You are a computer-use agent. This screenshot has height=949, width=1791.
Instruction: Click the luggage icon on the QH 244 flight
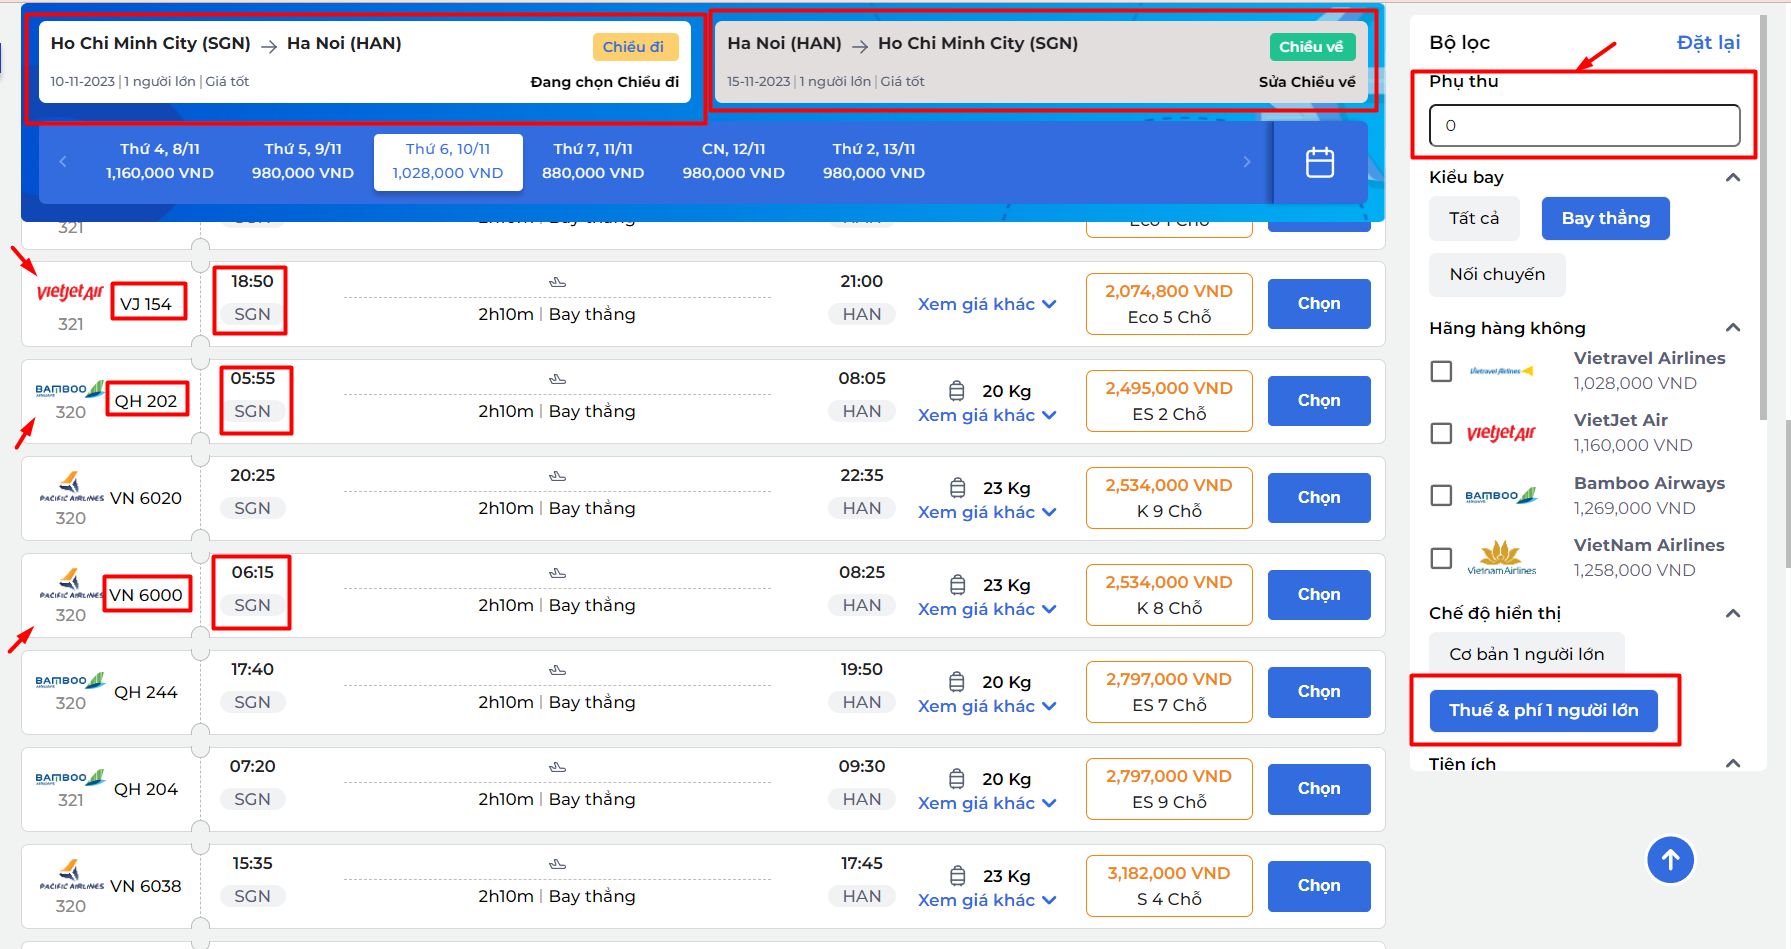tap(957, 682)
